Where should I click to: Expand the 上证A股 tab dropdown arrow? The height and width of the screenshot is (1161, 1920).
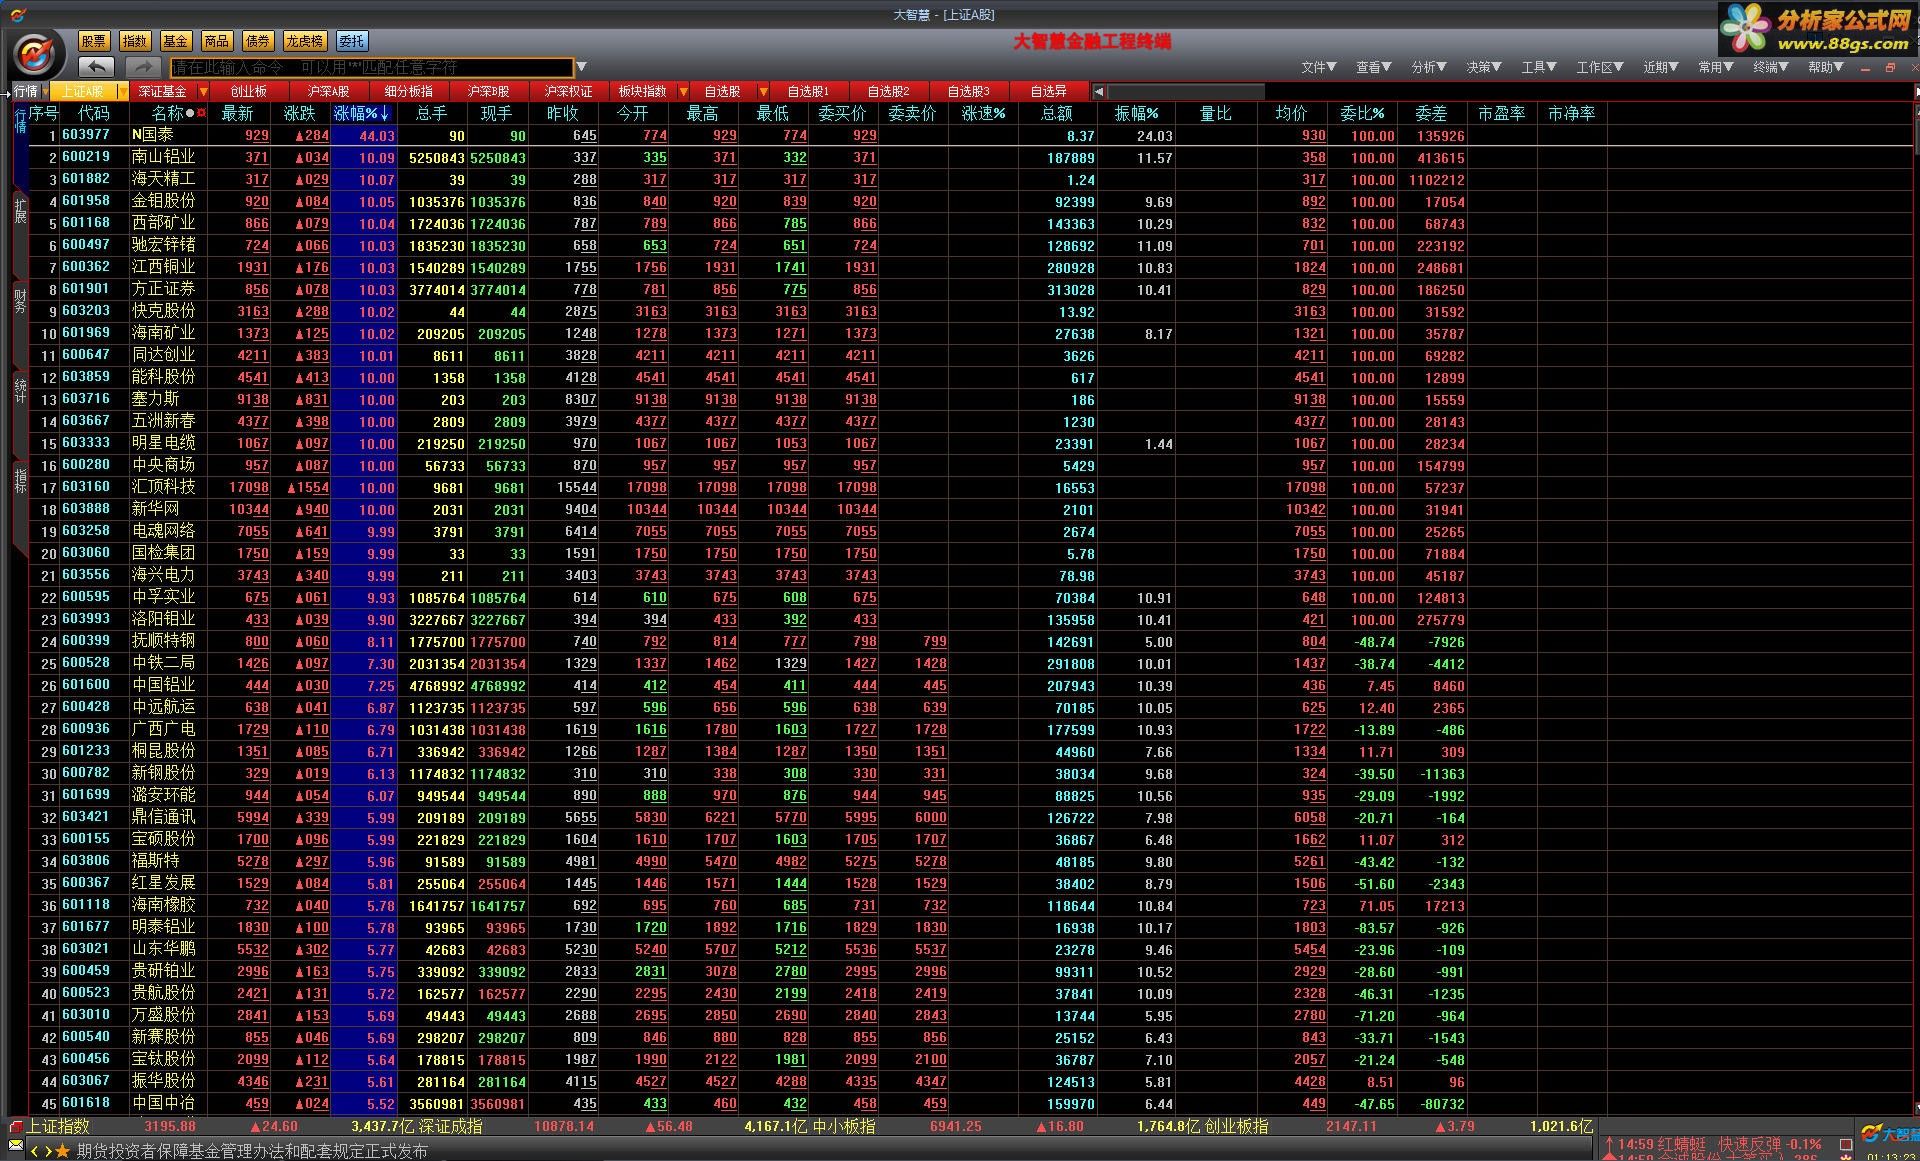(x=122, y=91)
